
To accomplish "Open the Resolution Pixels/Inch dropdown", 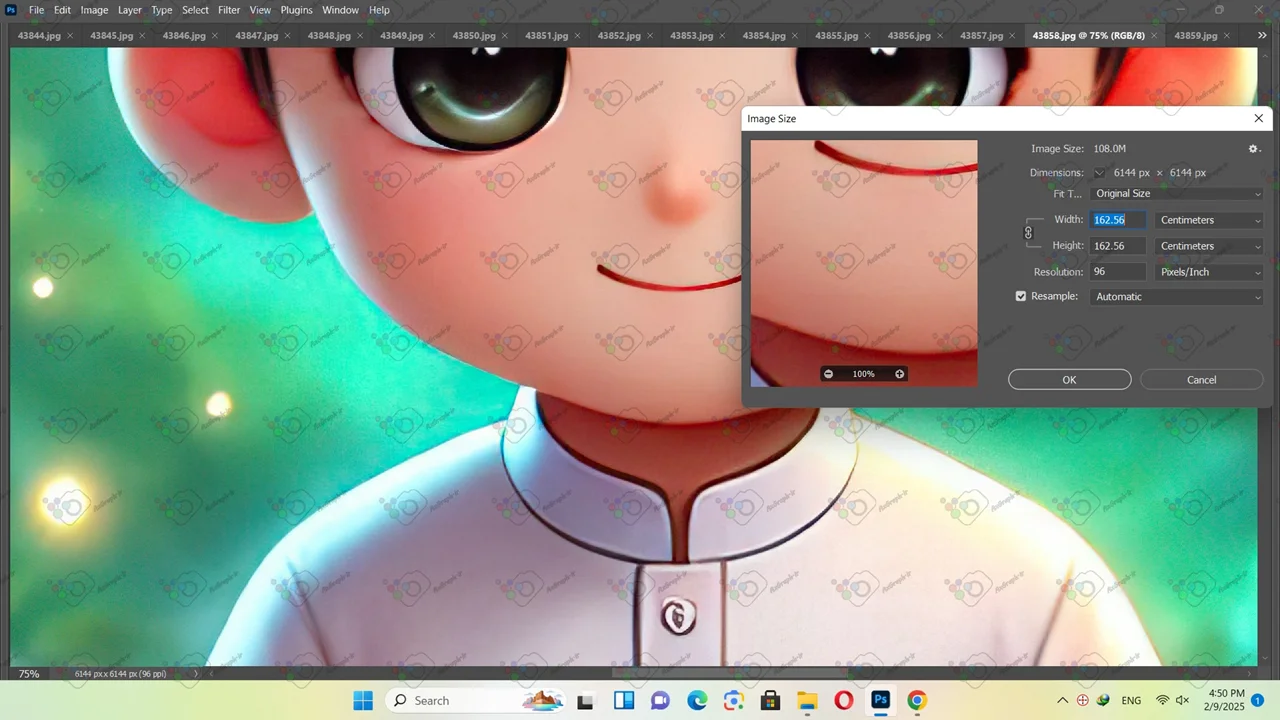I will point(1209,272).
